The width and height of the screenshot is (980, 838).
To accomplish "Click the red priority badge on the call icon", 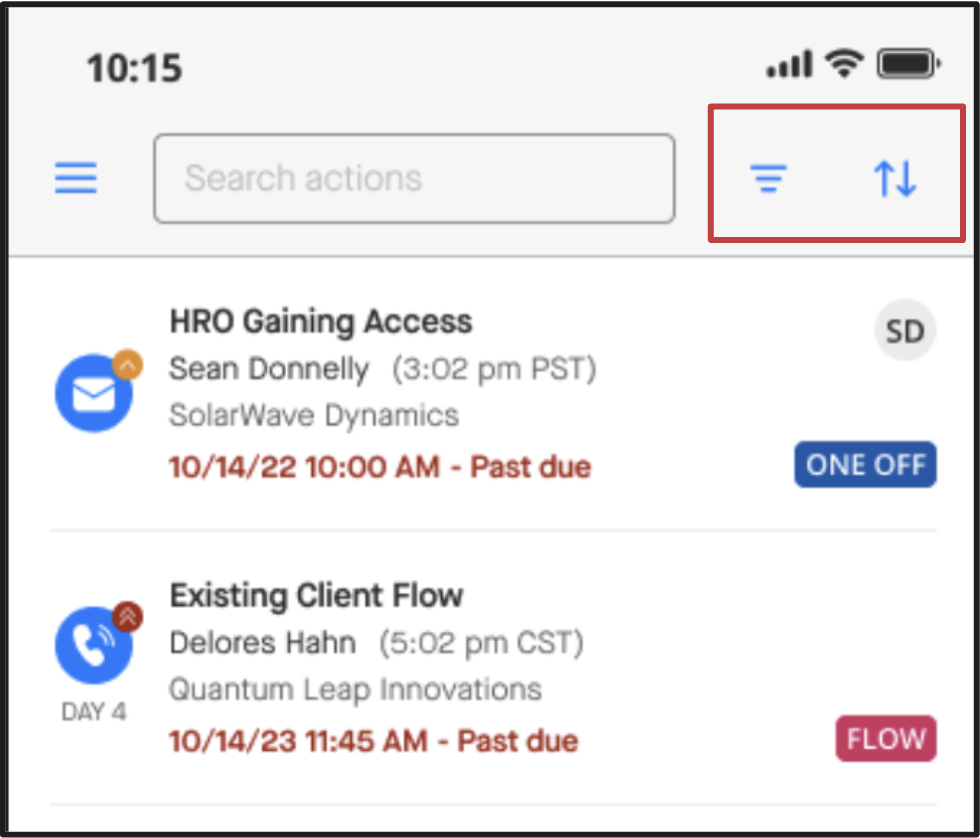I will click(128, 618).
